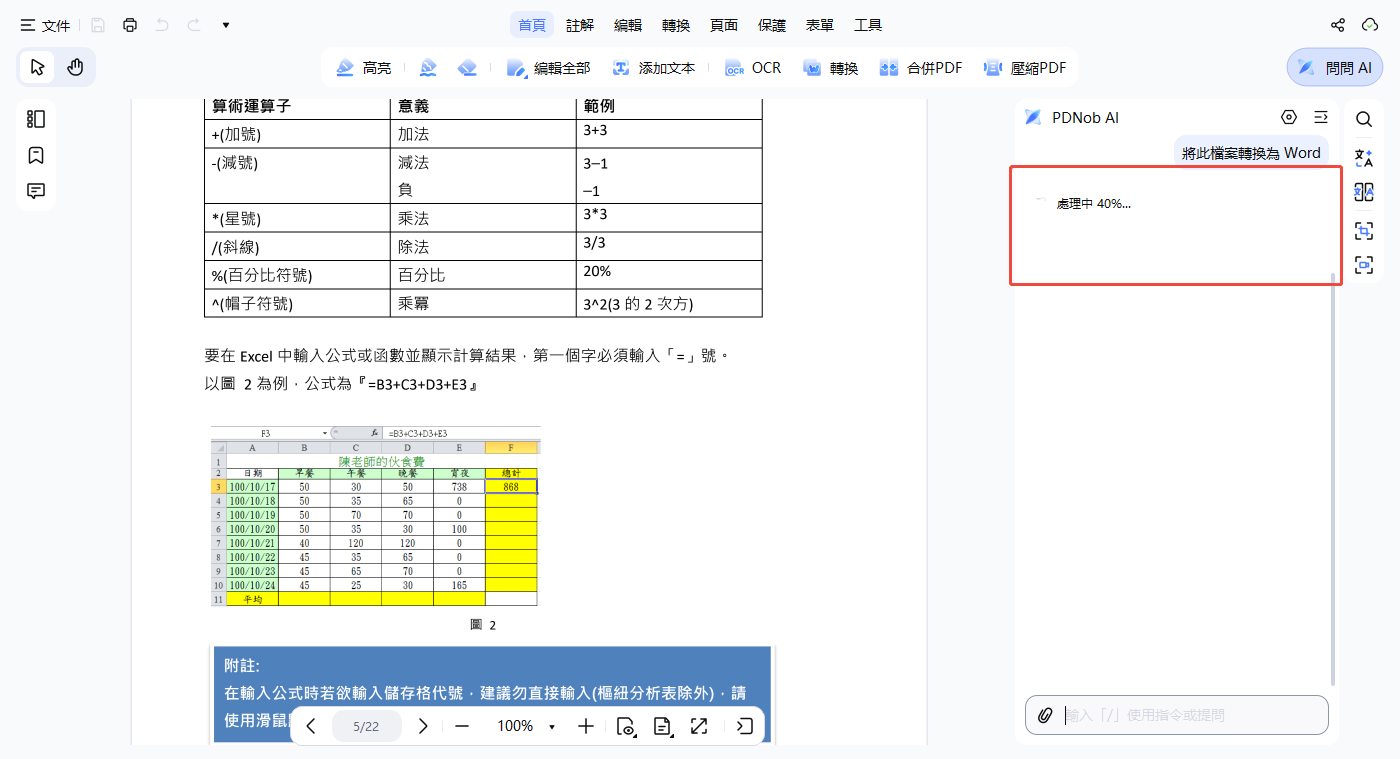Click the print icon

point(130,25)
